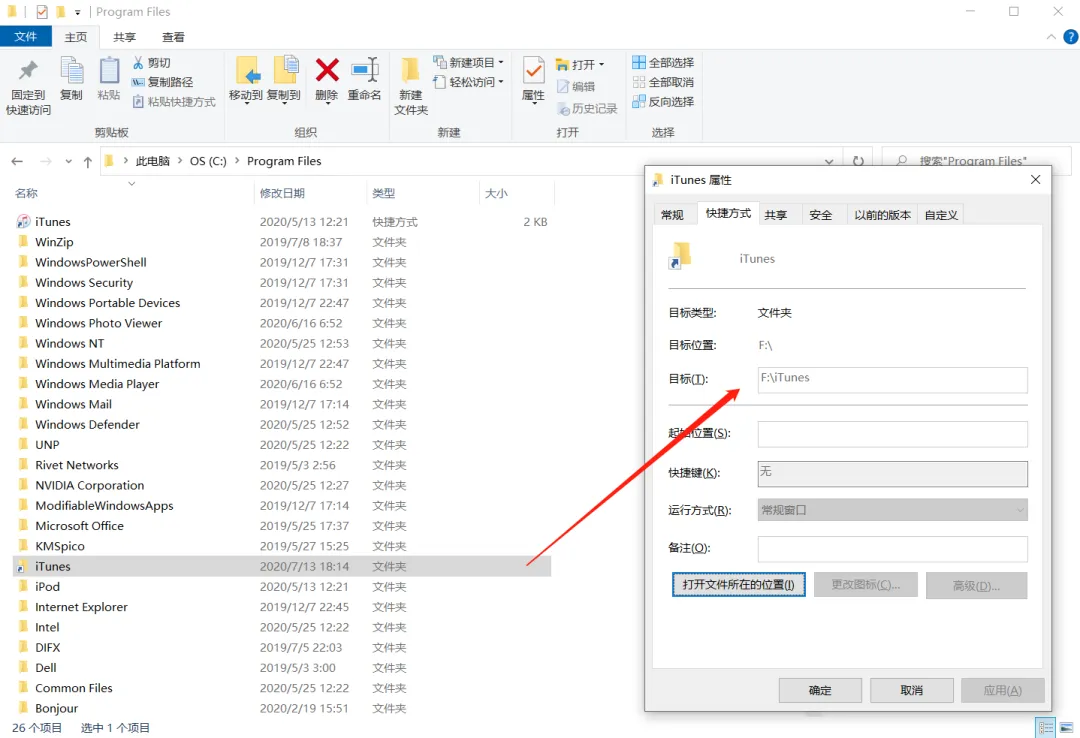Open the Copy To (复制到) icon
Viewport: 1080px width, 738px height.
tap(284, 71)
